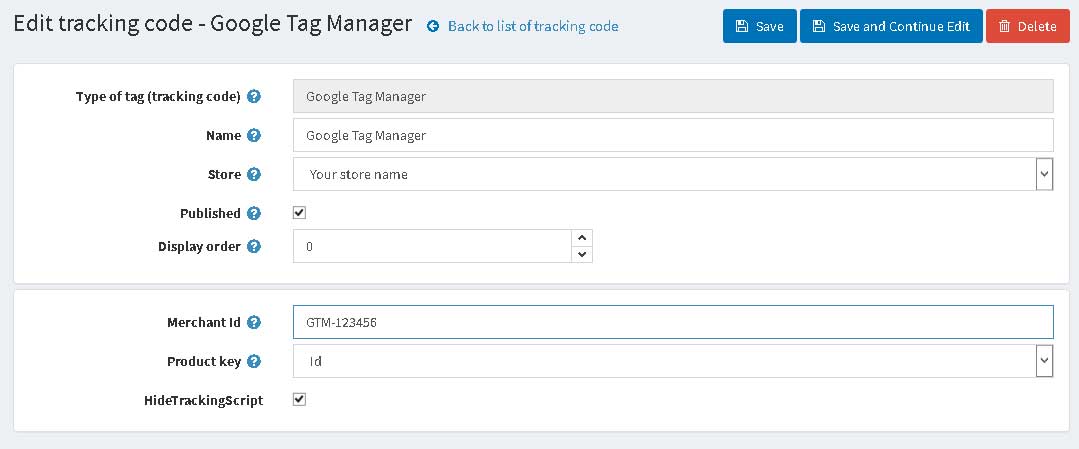Focus the Merchant Id input field
The image size is (1079, 449).
673,322
